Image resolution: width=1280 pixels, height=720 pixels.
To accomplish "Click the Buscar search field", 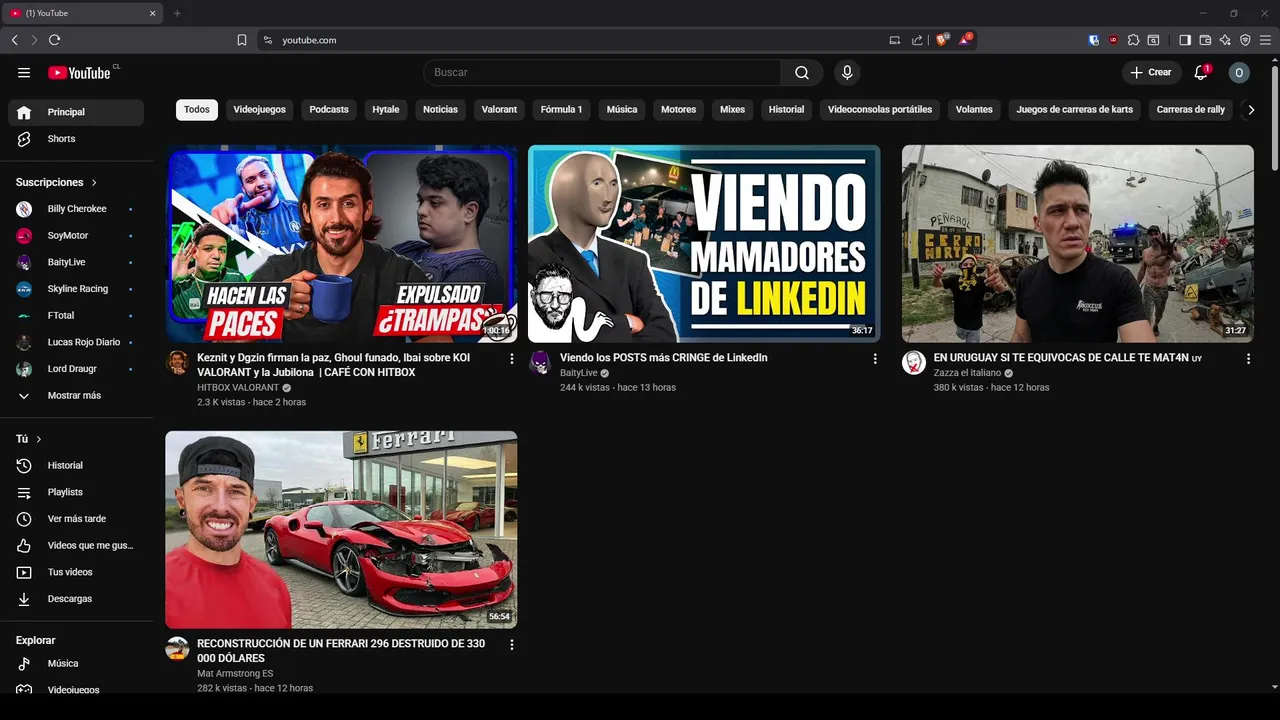I will coord(602,72).
